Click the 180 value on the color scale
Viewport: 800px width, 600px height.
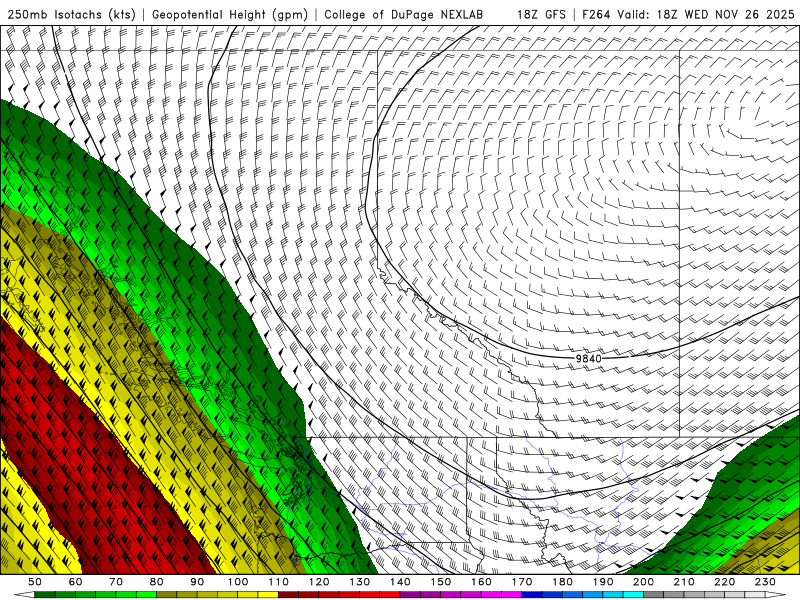pyautogui.click(x=563, y=582)
